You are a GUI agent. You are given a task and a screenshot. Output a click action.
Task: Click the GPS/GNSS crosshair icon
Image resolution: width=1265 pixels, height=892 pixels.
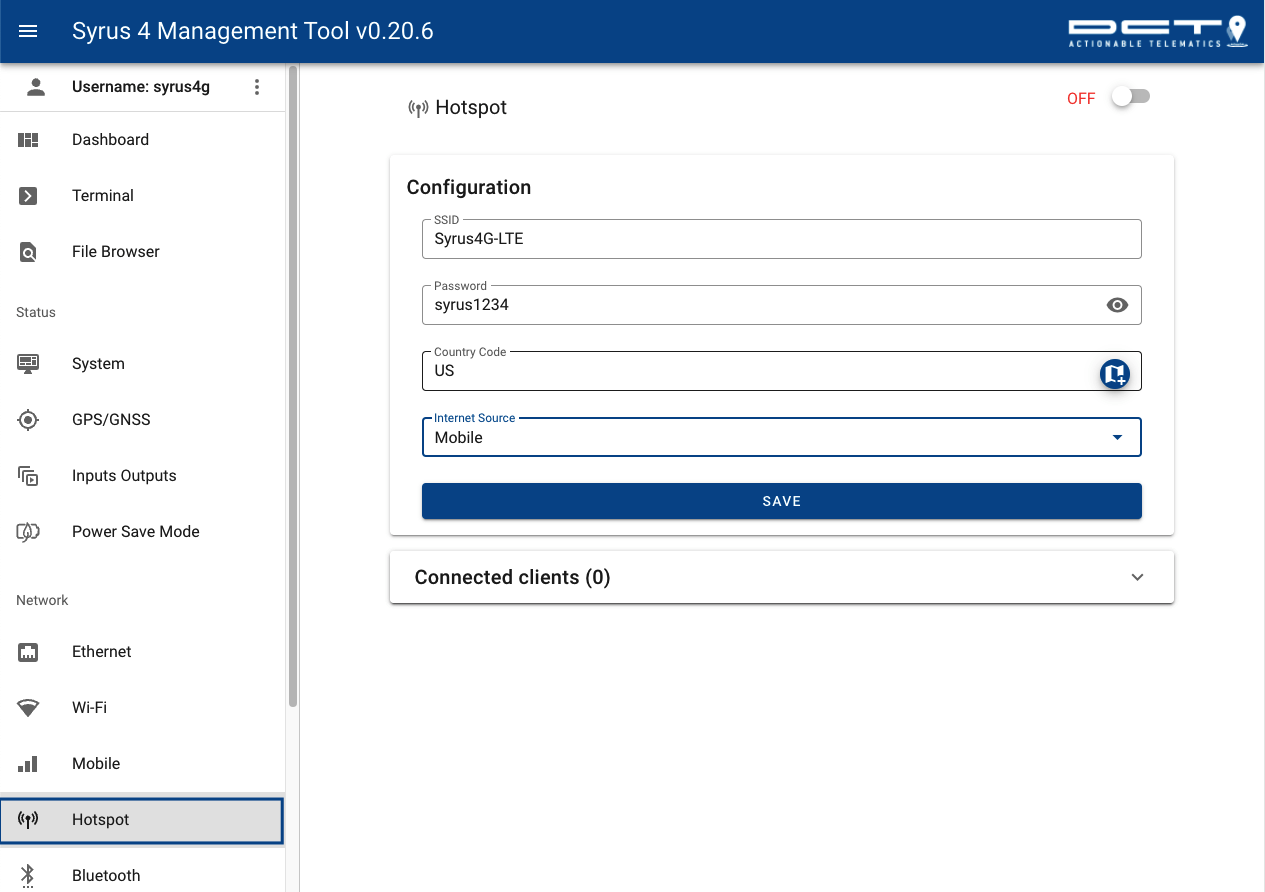click(x=28, y=420)
